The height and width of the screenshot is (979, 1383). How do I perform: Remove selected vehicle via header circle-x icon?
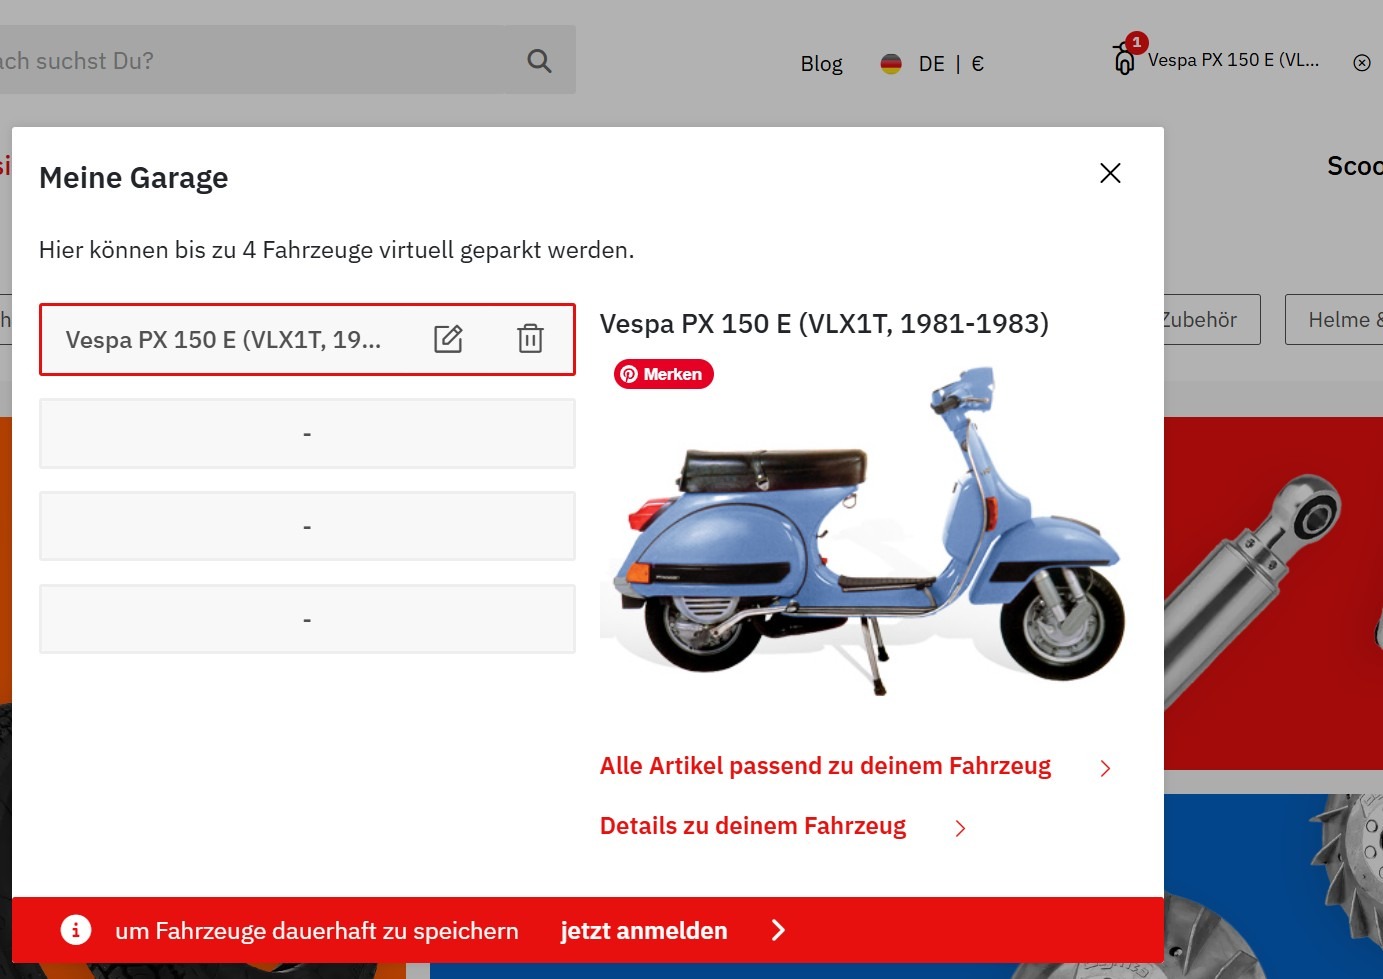[1361, 63]
